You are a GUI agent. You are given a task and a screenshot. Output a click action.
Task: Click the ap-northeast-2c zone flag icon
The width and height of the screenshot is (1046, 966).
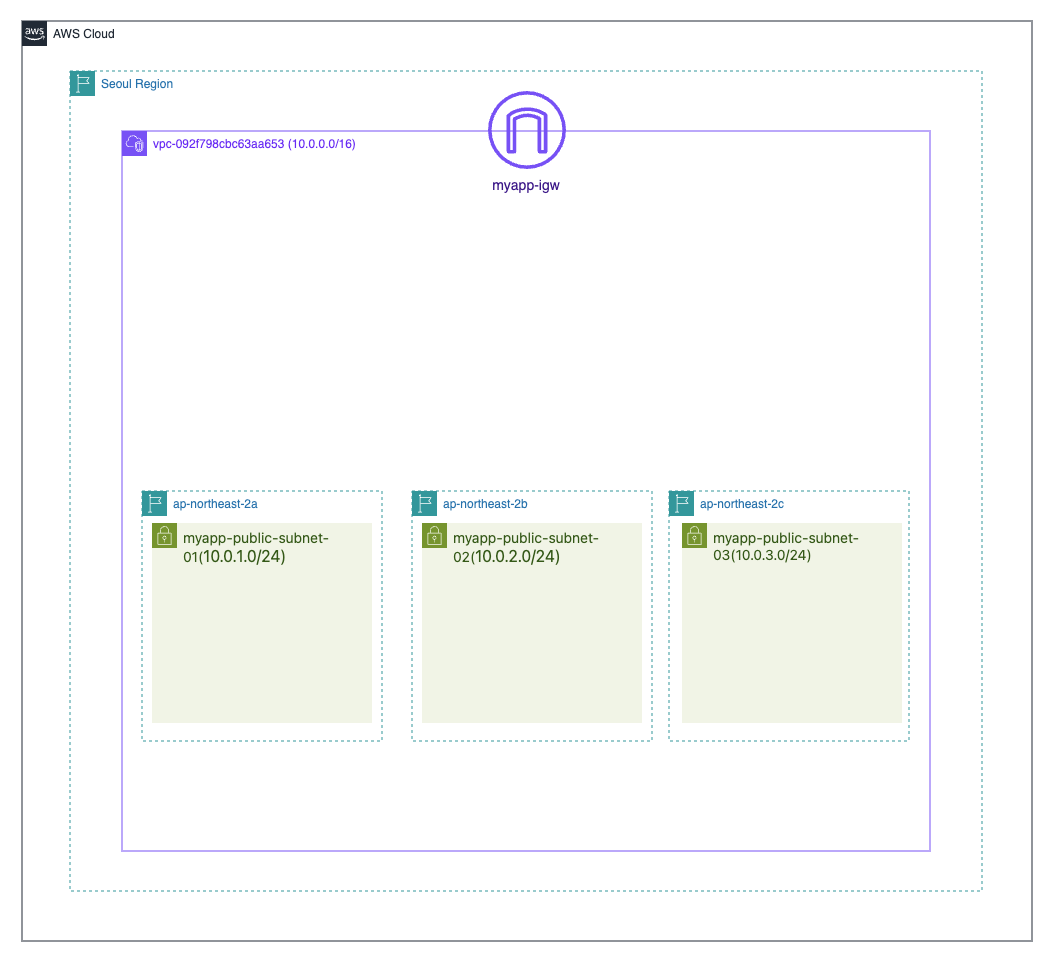pyautogui.click(x=681, y=504)
